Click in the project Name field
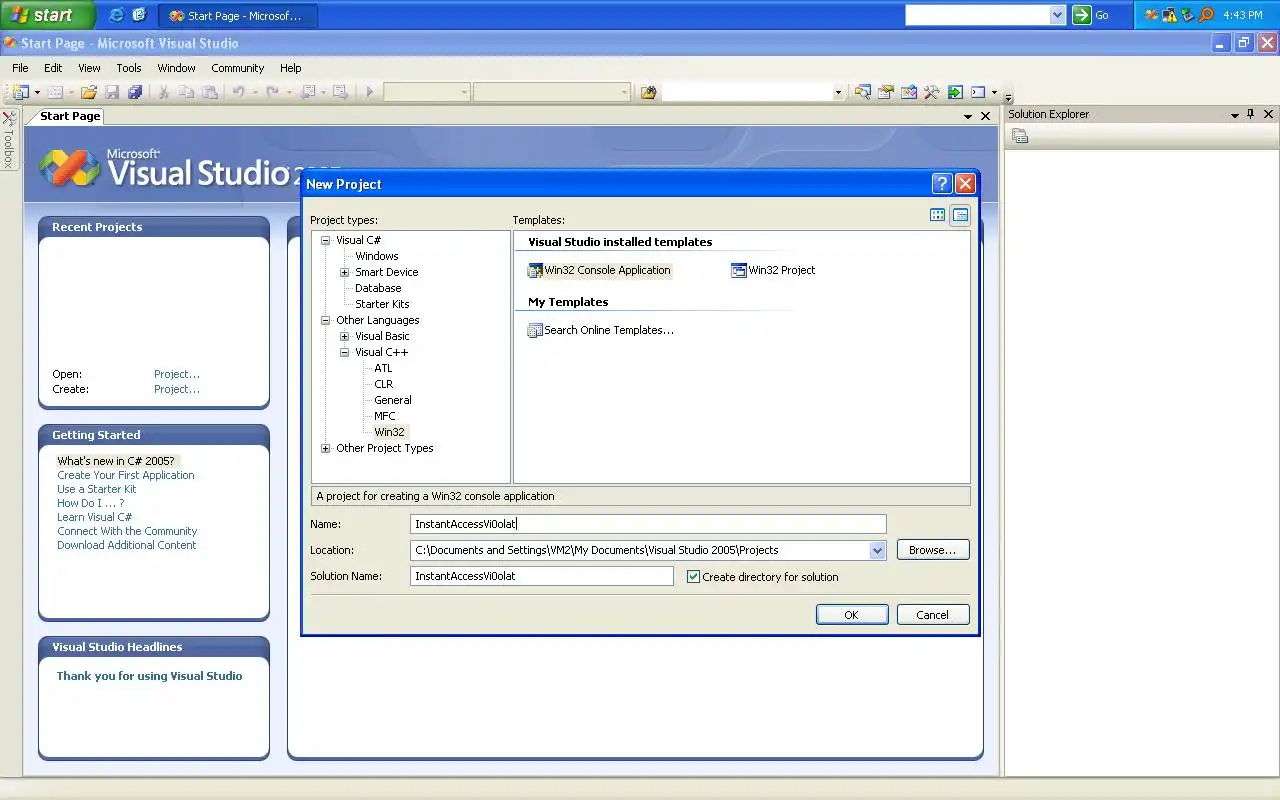Viewport: 1280px width, 800px height. [648, 524]
